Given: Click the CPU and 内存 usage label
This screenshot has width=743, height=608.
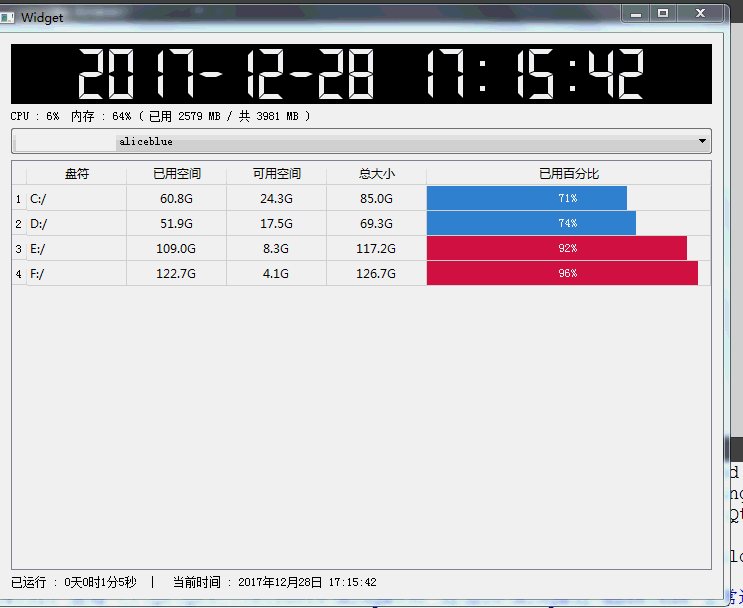Looking at the screenshot, I should pyautogui.click(x=160, y=116).
